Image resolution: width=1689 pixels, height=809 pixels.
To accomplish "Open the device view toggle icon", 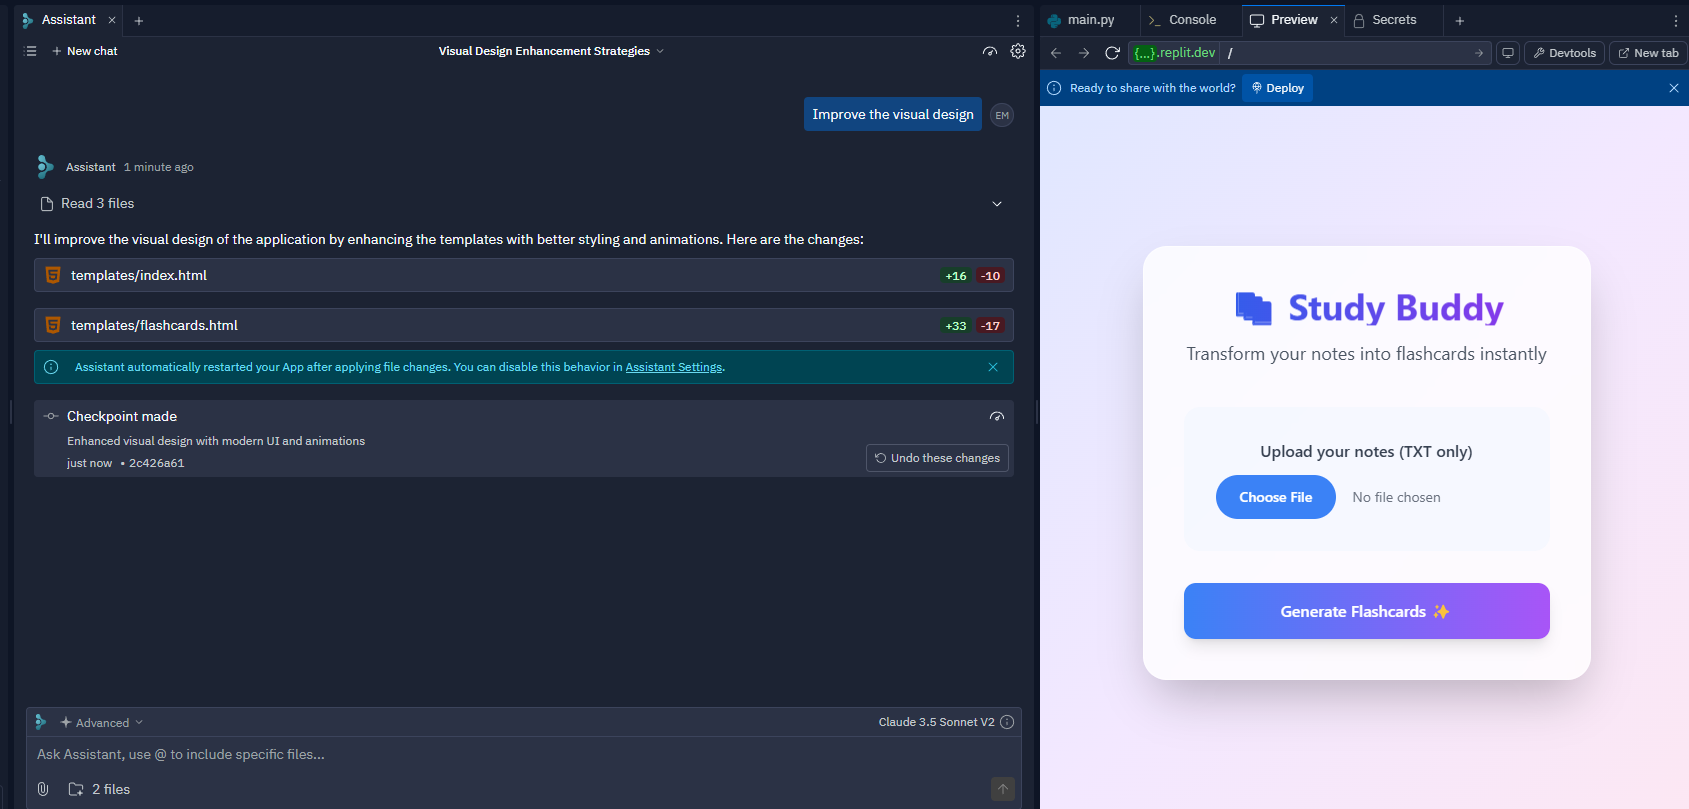I will coord(1508,53).
